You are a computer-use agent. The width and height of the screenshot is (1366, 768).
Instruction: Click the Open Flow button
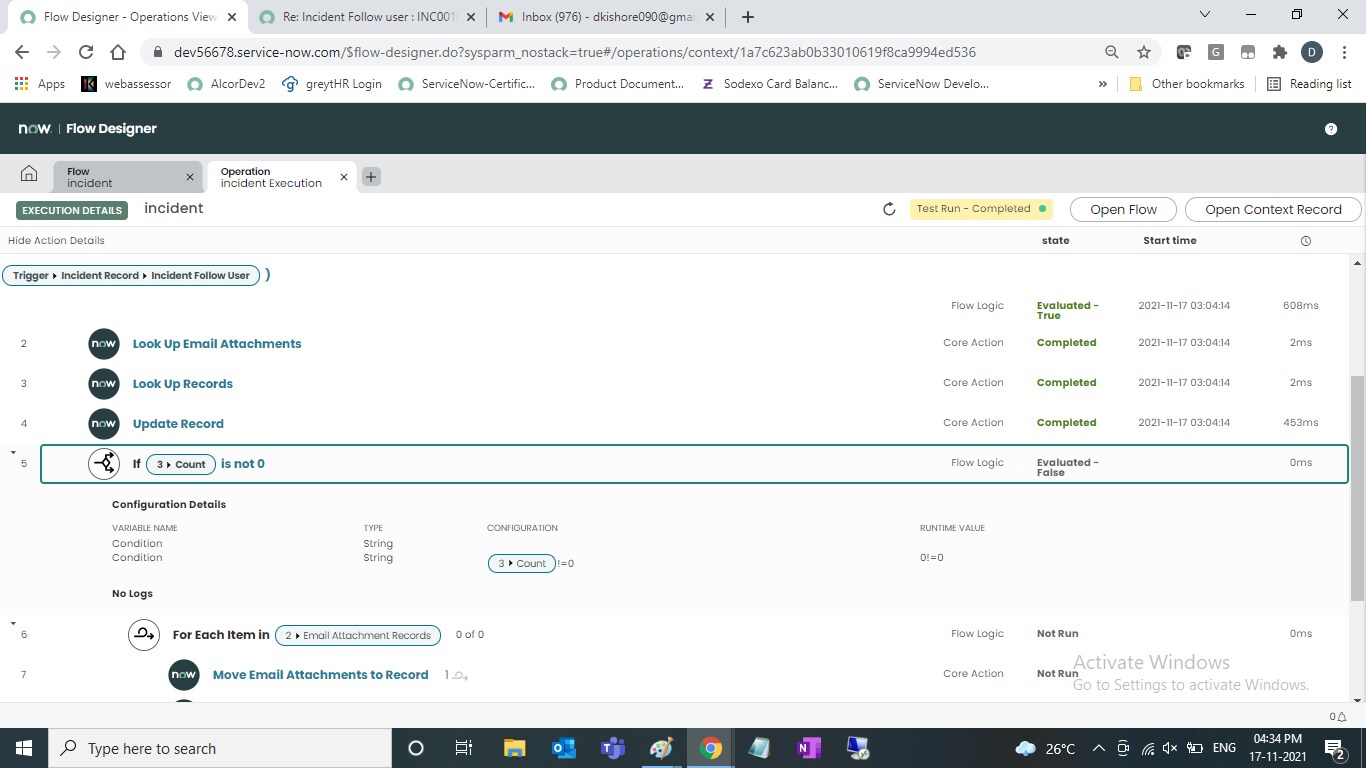(x=1124, y=209)
